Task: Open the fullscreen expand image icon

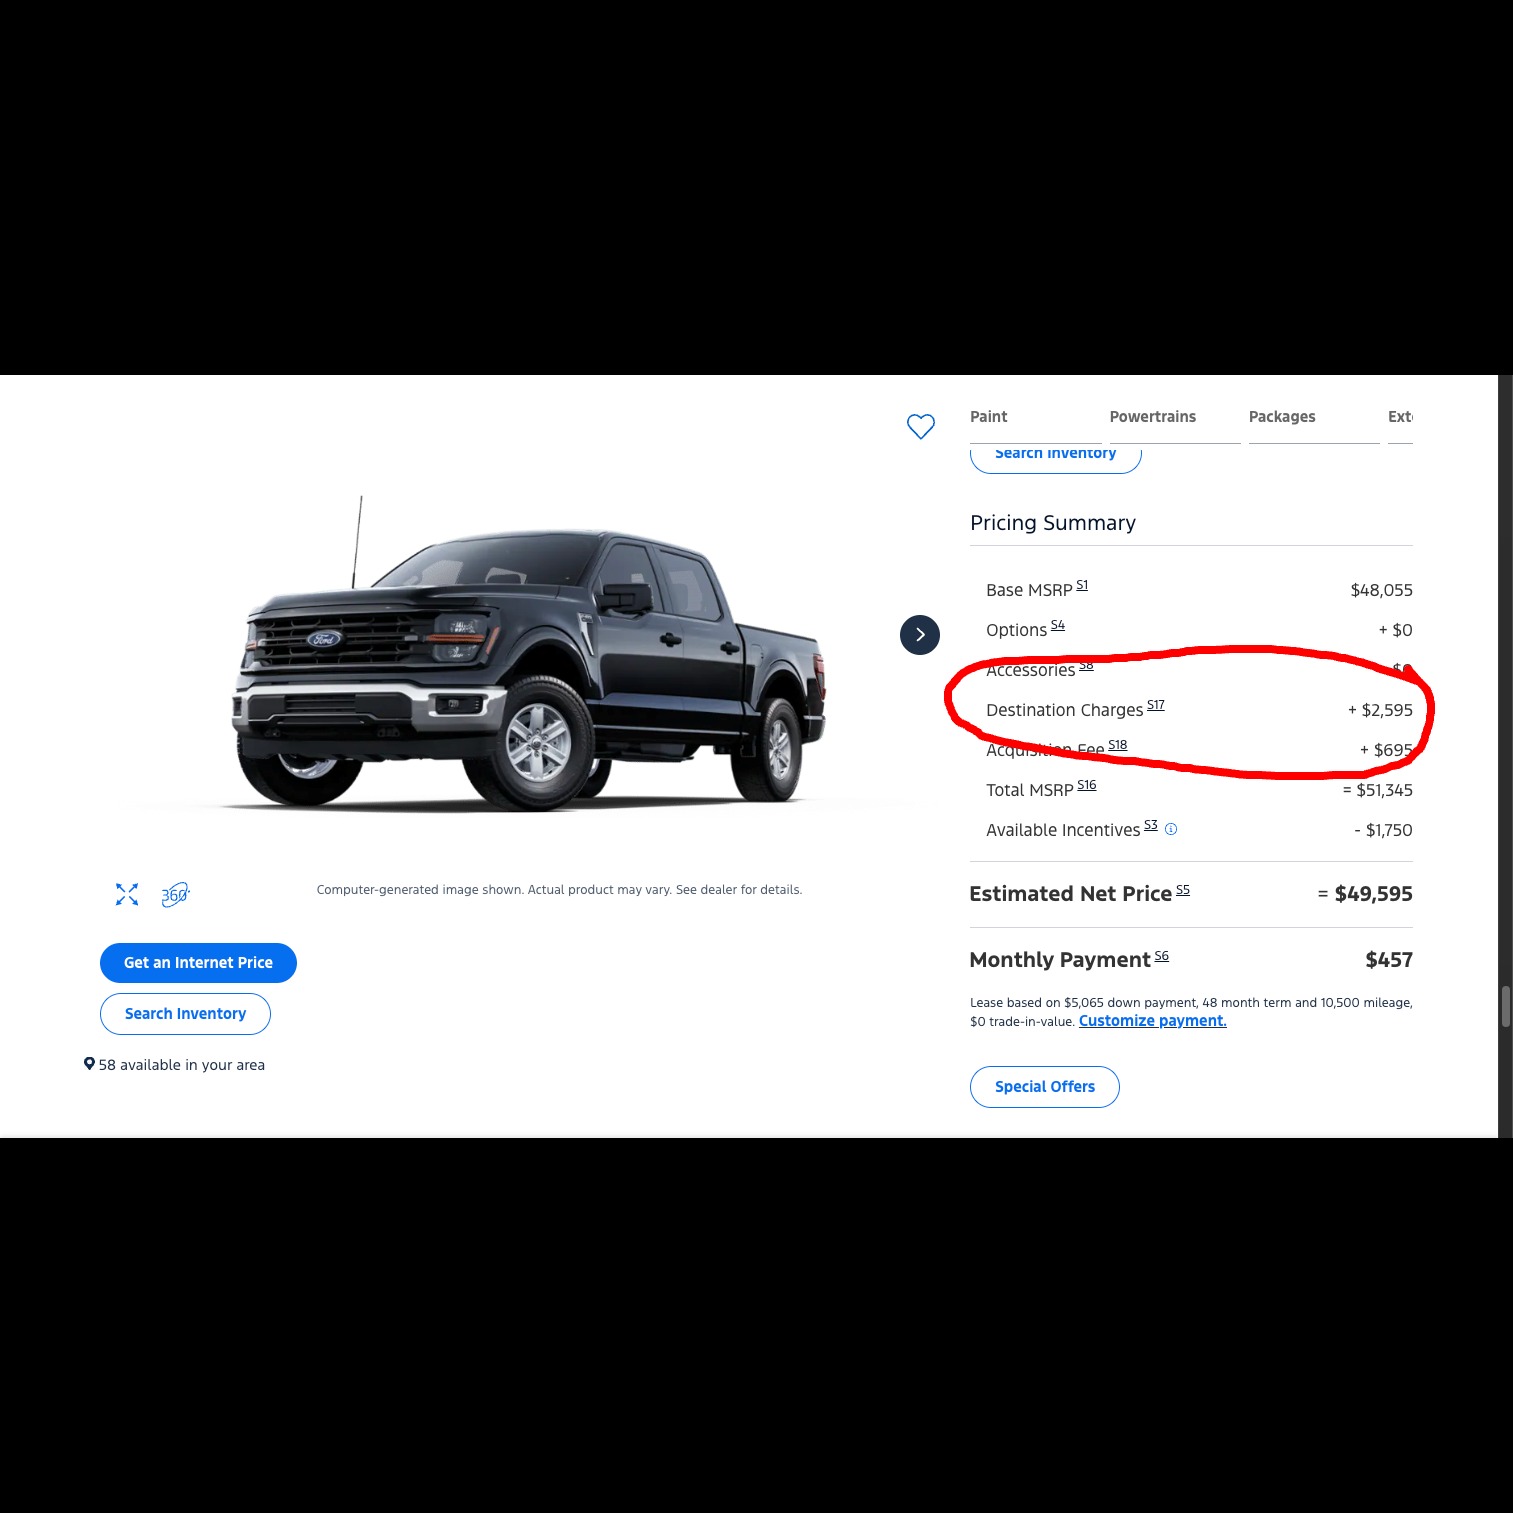Action: coord(127,894)
